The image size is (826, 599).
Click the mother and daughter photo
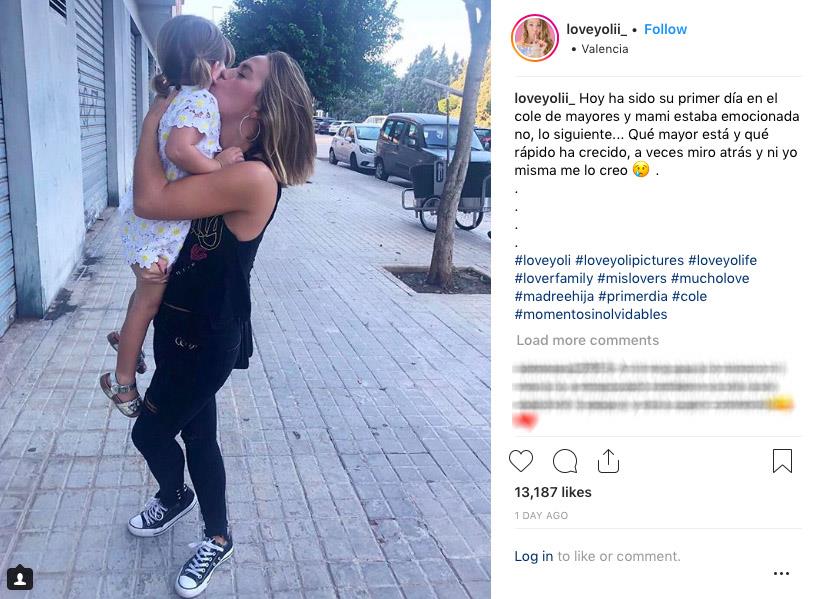(x=245, y=299)
